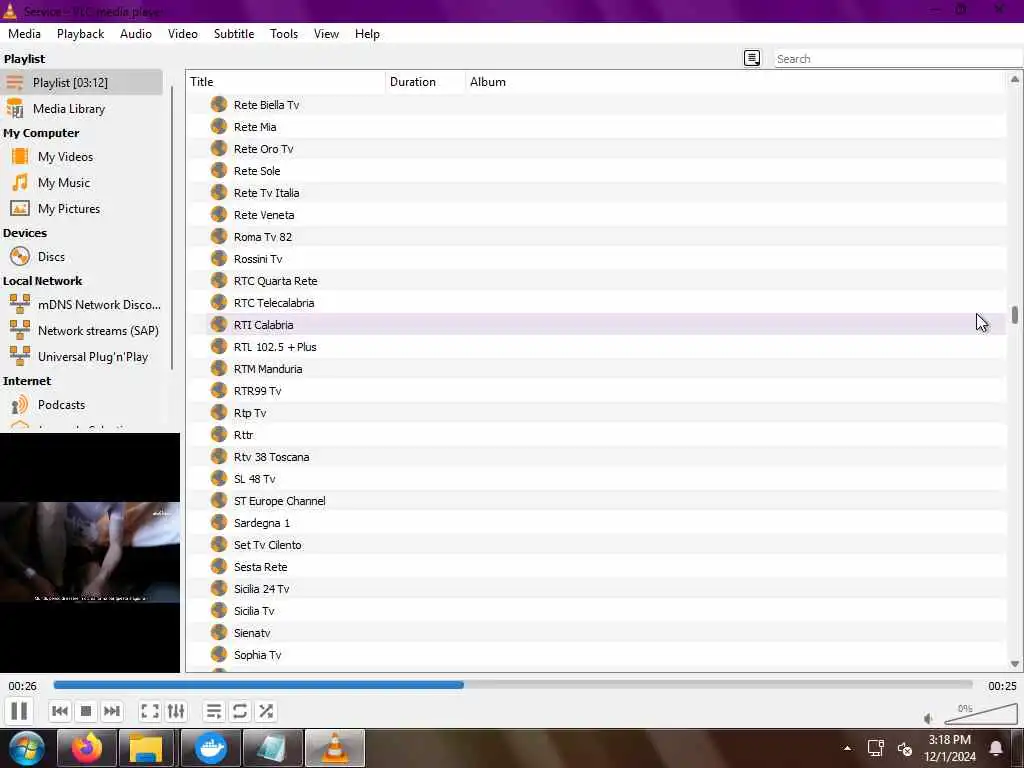Toggle random shuffle playback
This screenshot has width=1024, height=768.
tap(266, 711)
